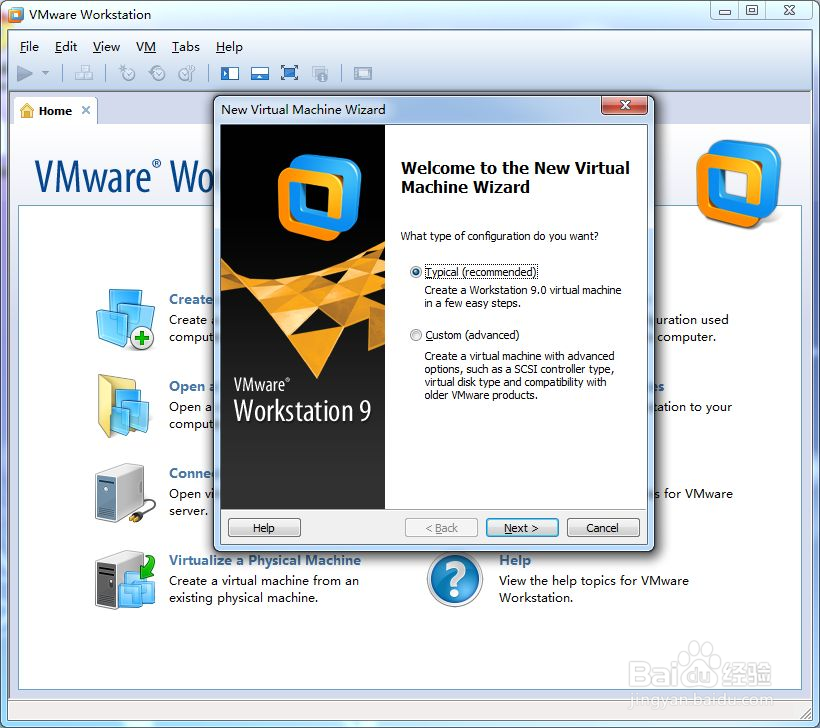Click the Connect to Remote Server icon

(x=126, y=493)
